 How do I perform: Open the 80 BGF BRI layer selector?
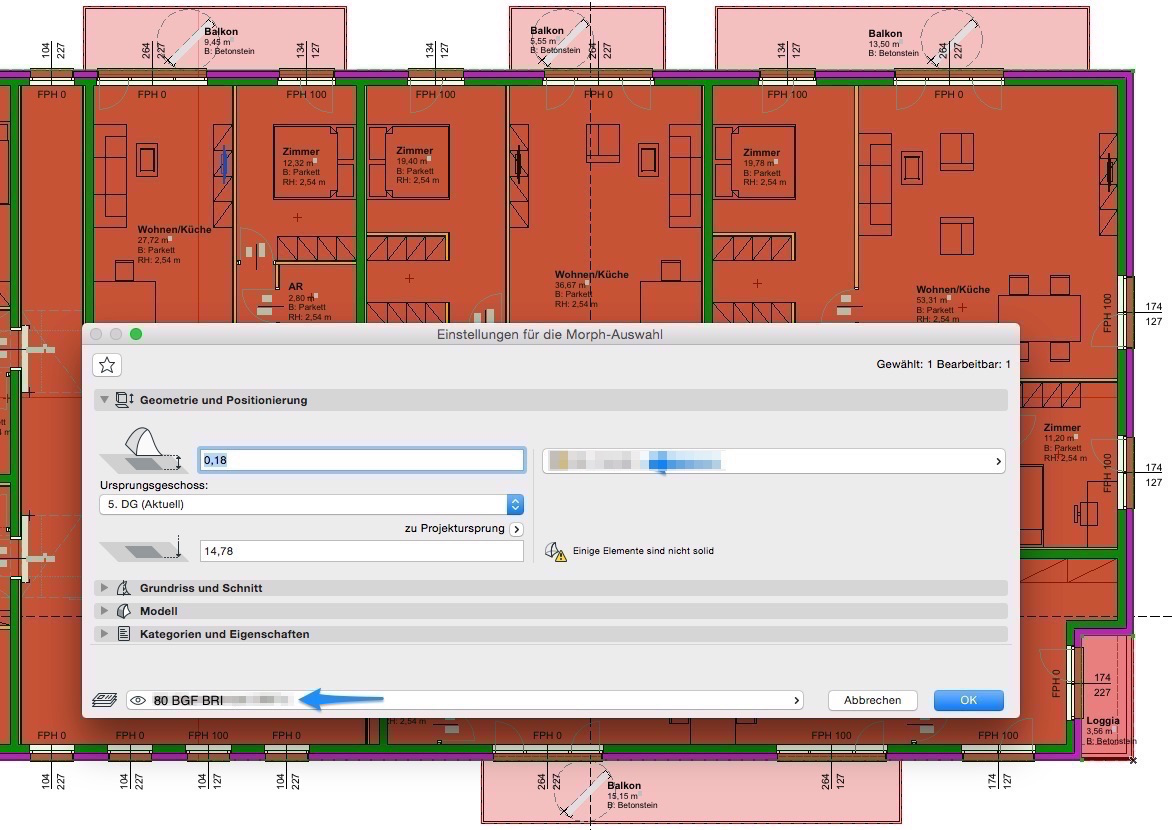(465, 700)
